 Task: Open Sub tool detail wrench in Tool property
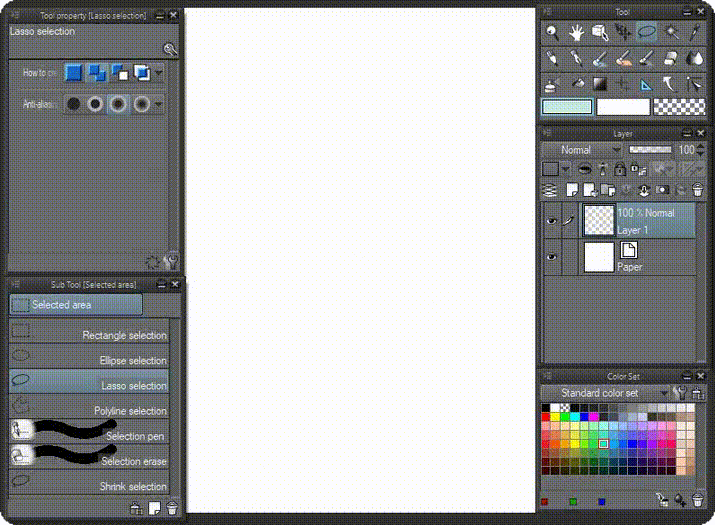click(171, 261)
